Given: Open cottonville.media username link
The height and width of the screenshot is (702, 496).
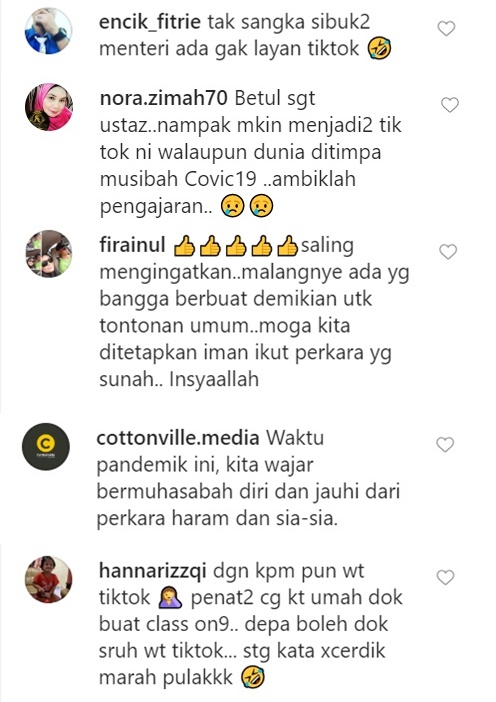Looking at the screenshot, I should pyautogui.click(x=178, y=438).
